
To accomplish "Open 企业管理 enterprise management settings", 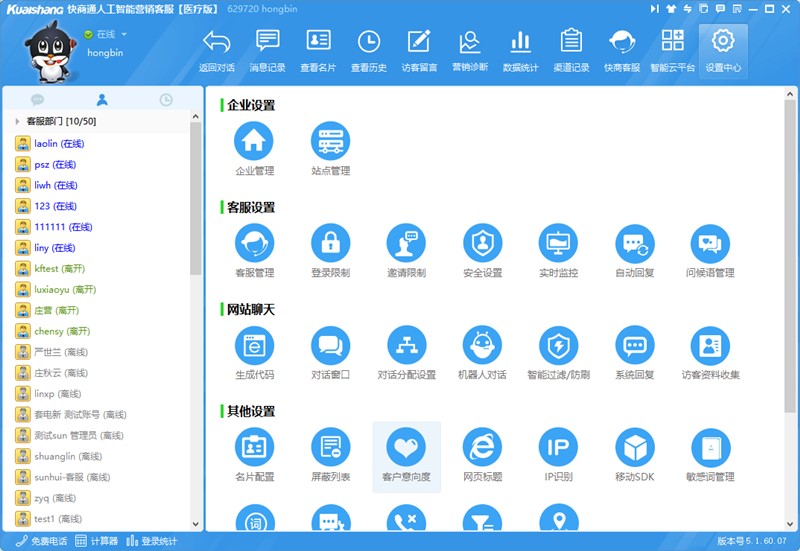I will pos(254,141).
